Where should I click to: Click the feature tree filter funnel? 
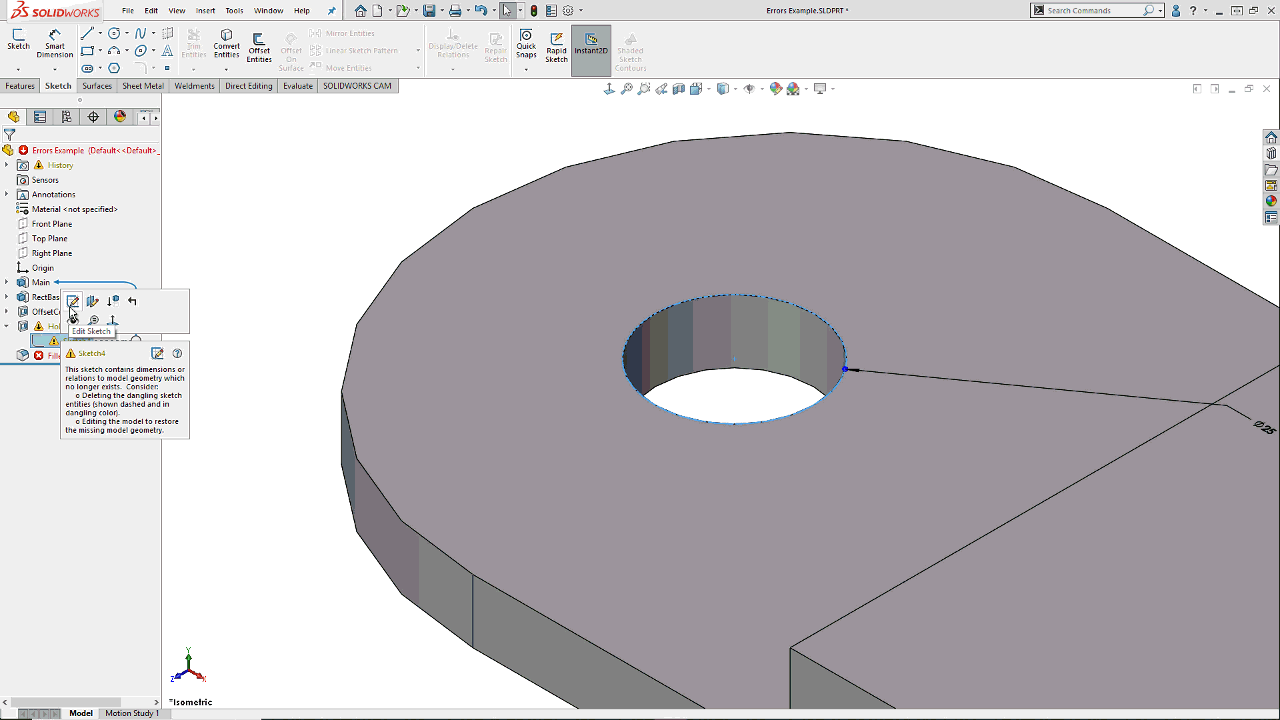point(9,135)
